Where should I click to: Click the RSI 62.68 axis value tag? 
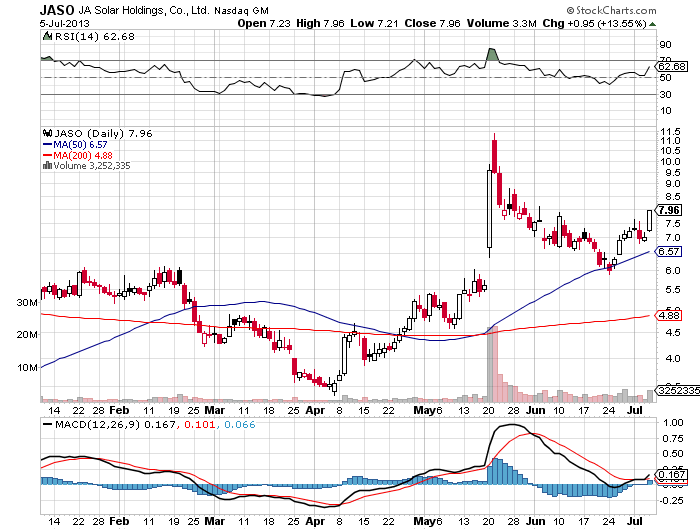pyautogui.click(x=671, y=67)
